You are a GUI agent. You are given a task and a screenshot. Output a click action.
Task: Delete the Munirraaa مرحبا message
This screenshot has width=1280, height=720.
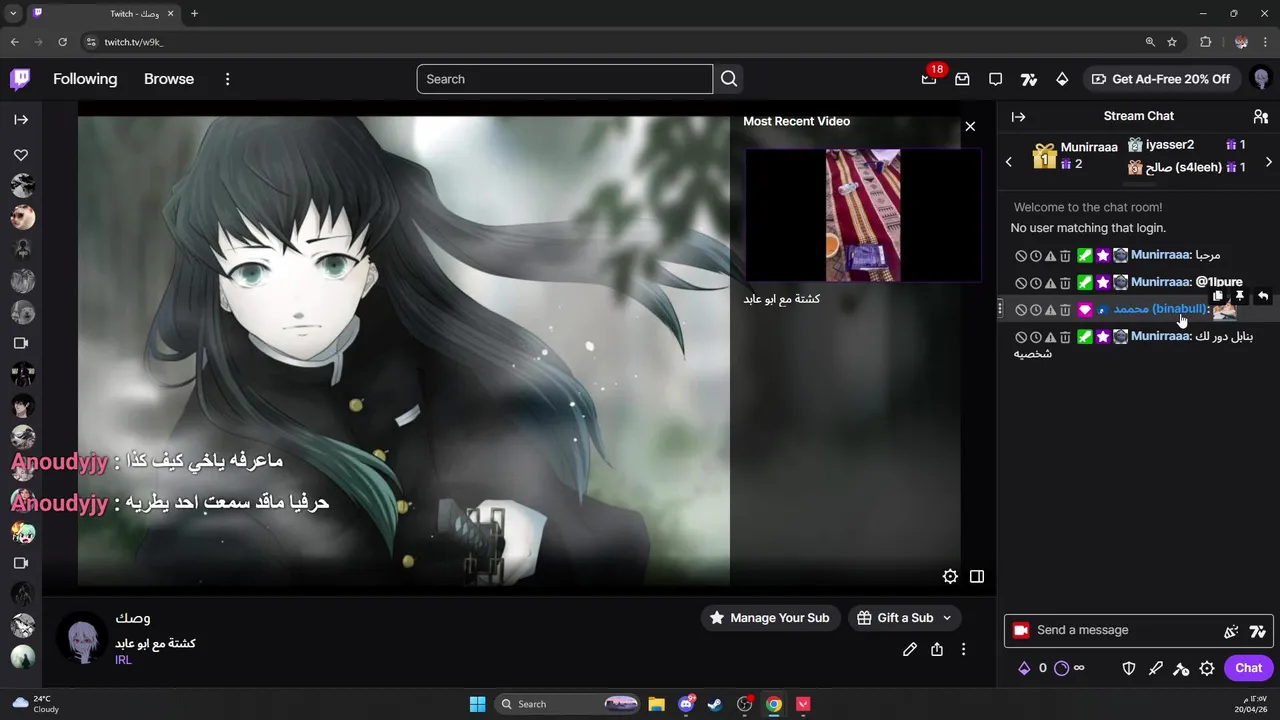point(1065,256)
